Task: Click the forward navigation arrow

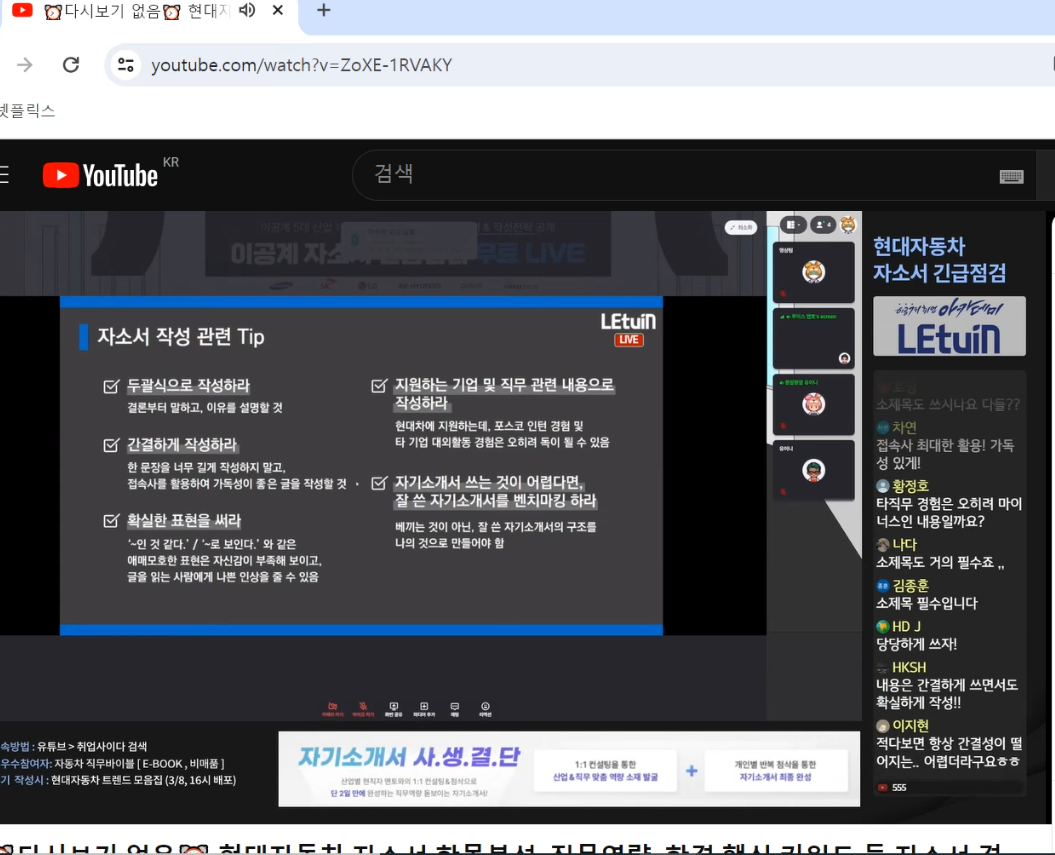Action: click(x=25, y=65)
